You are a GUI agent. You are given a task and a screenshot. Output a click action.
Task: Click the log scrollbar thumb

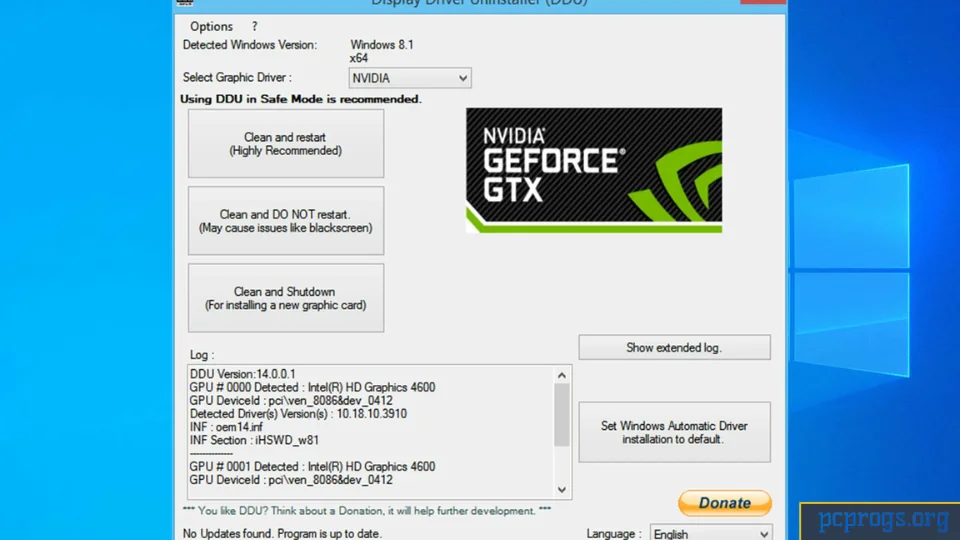click(x=561, y=415)
